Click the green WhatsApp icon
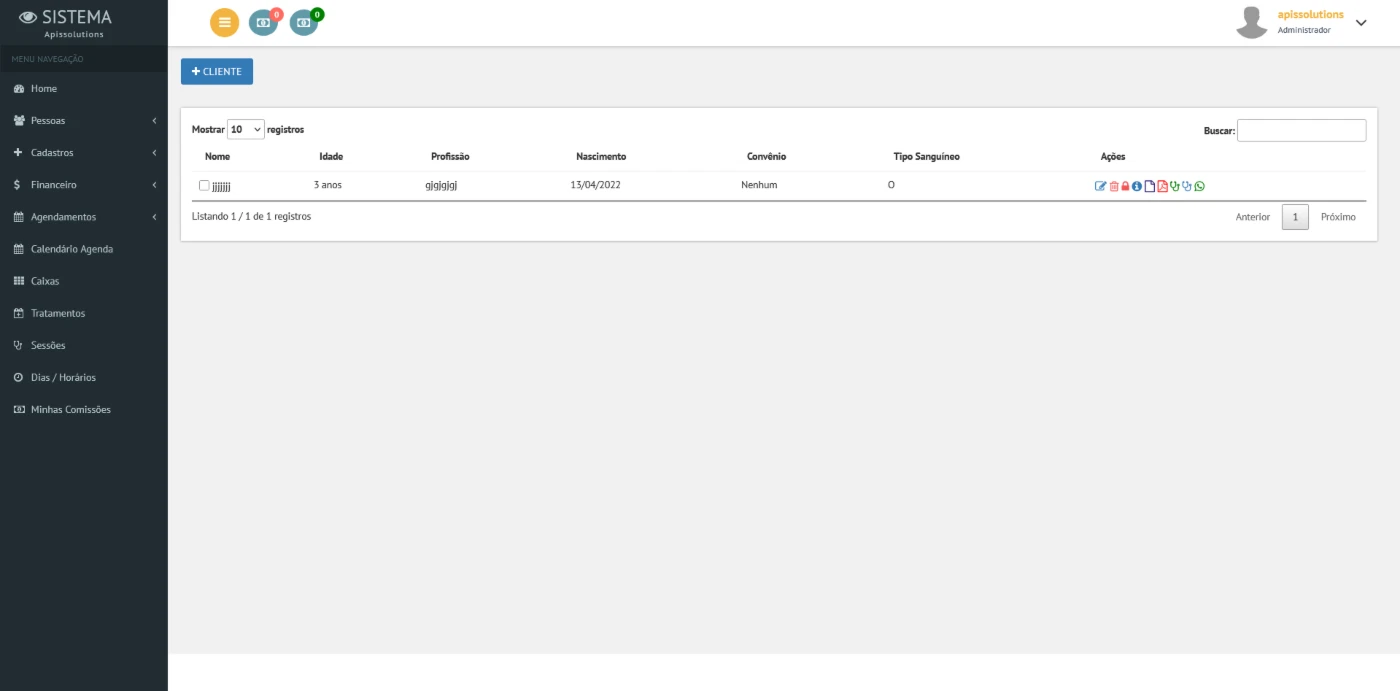Image resolution: width=1400 pixels, height=691 pixels. pyautogui.click(x=1200, y=186)
